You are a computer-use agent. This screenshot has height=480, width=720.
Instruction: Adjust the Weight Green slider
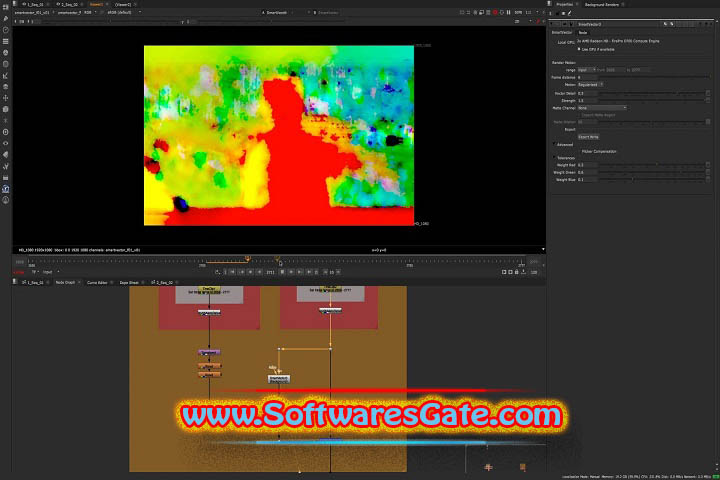[652, 172]
